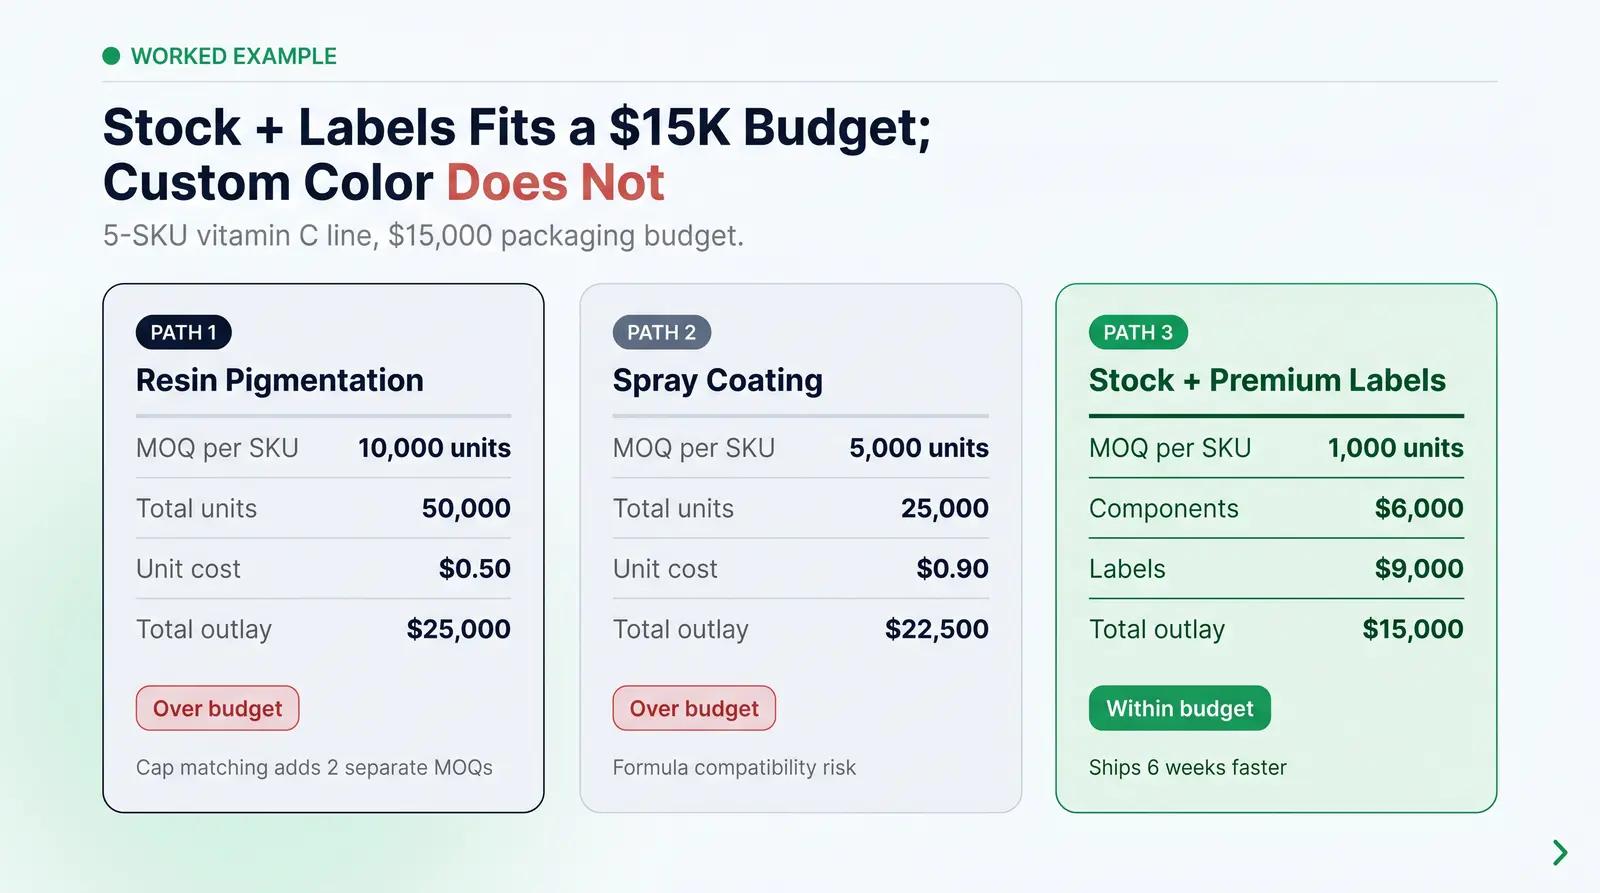Click the 'Ships 6 weeks faster' note
The width and height of the screenshot is (1600, 893).
[1188, 767]
